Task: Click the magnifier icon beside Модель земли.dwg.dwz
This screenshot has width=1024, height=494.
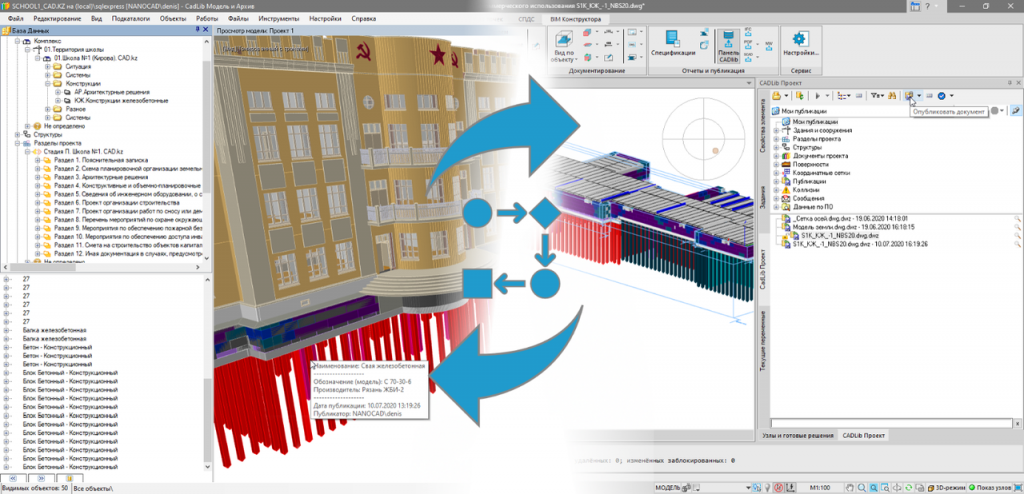Action: tap(1017, 227)
